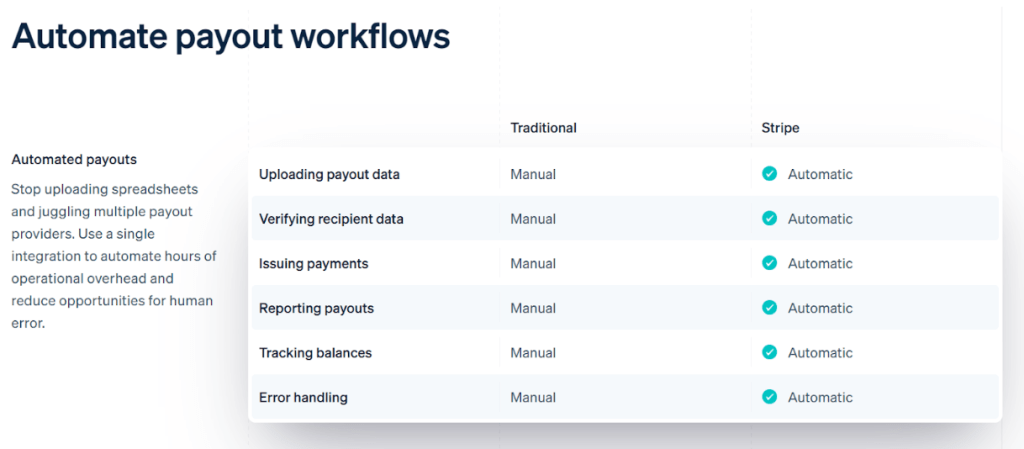Click 'Automatic' in the Error handling row
Screen dimensions: 1024x449
820,397
